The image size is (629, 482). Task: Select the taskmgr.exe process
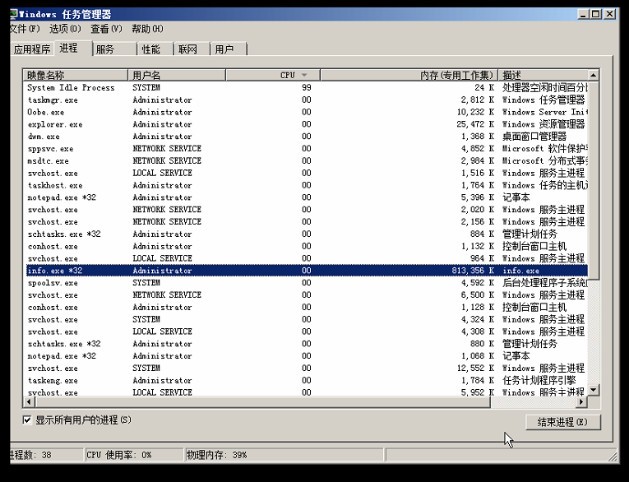(306, 100)
